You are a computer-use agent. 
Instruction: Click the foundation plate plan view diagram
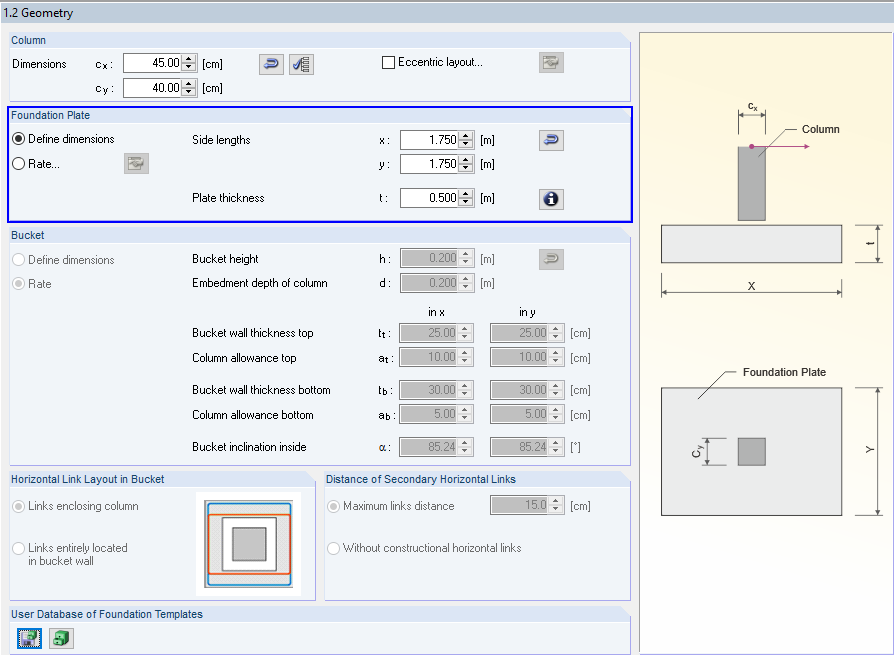coord(751,451)
